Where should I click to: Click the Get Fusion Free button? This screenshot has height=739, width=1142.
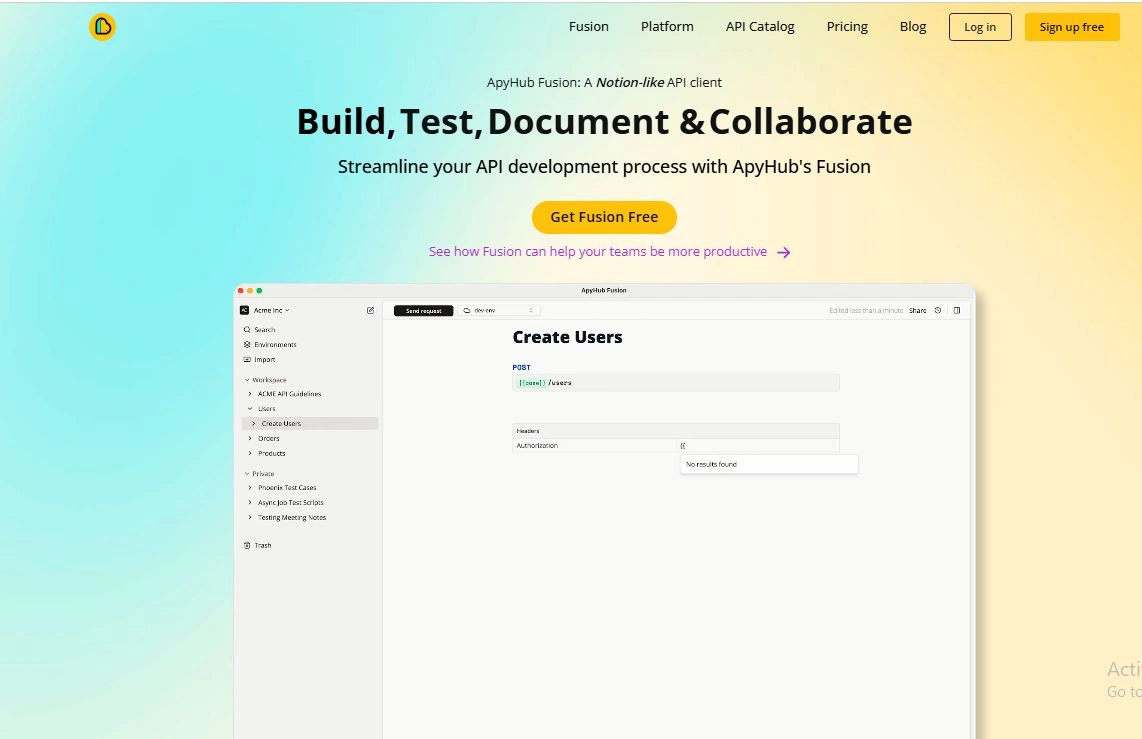(x=604, y=217)
